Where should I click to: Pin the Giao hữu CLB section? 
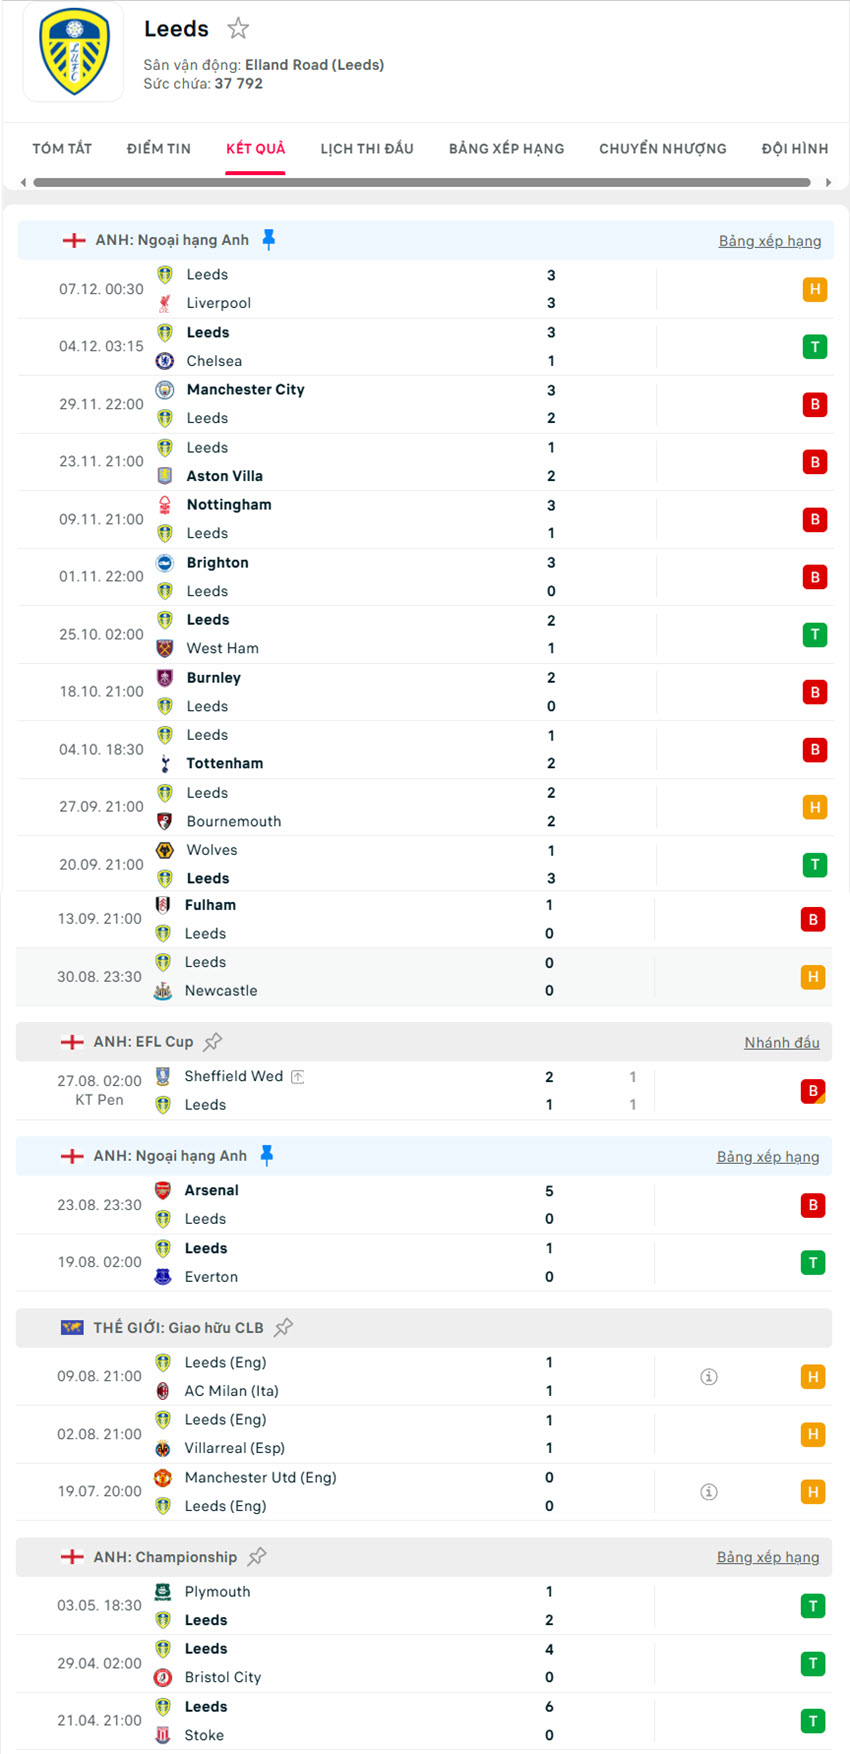[x=284, y=1328]
